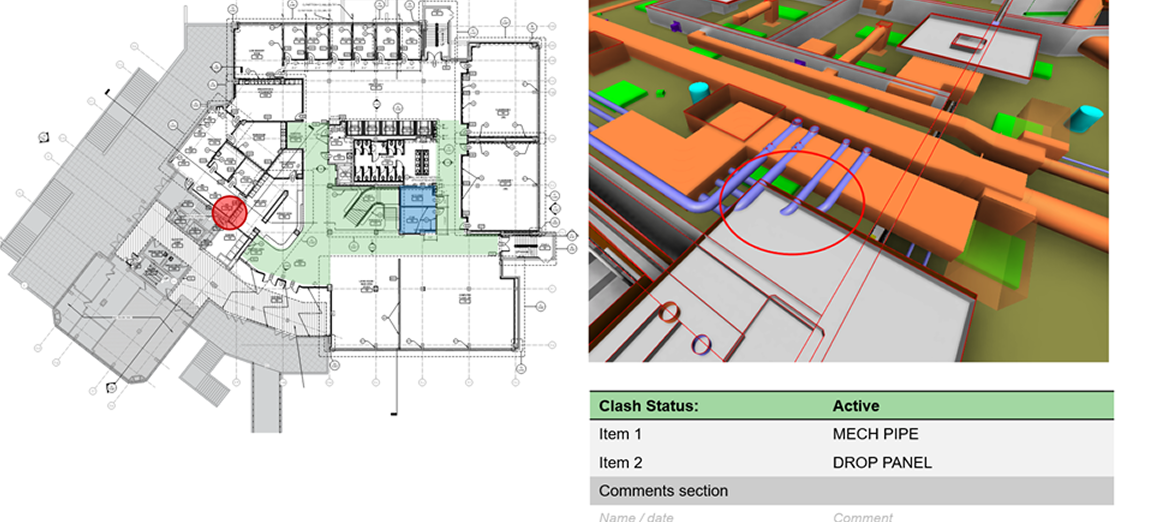Click the Name / date column field
The height and width of the screenshot is (522, 1154).
(x=637, y=516)
